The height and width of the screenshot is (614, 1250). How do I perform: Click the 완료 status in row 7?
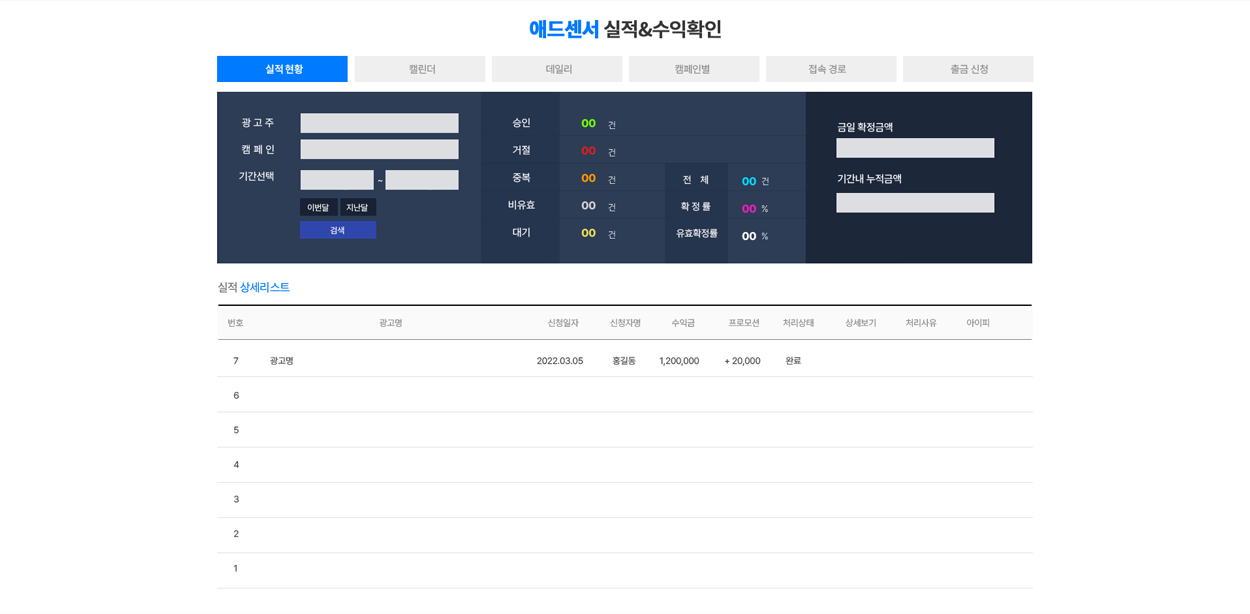tap(793, 361)
